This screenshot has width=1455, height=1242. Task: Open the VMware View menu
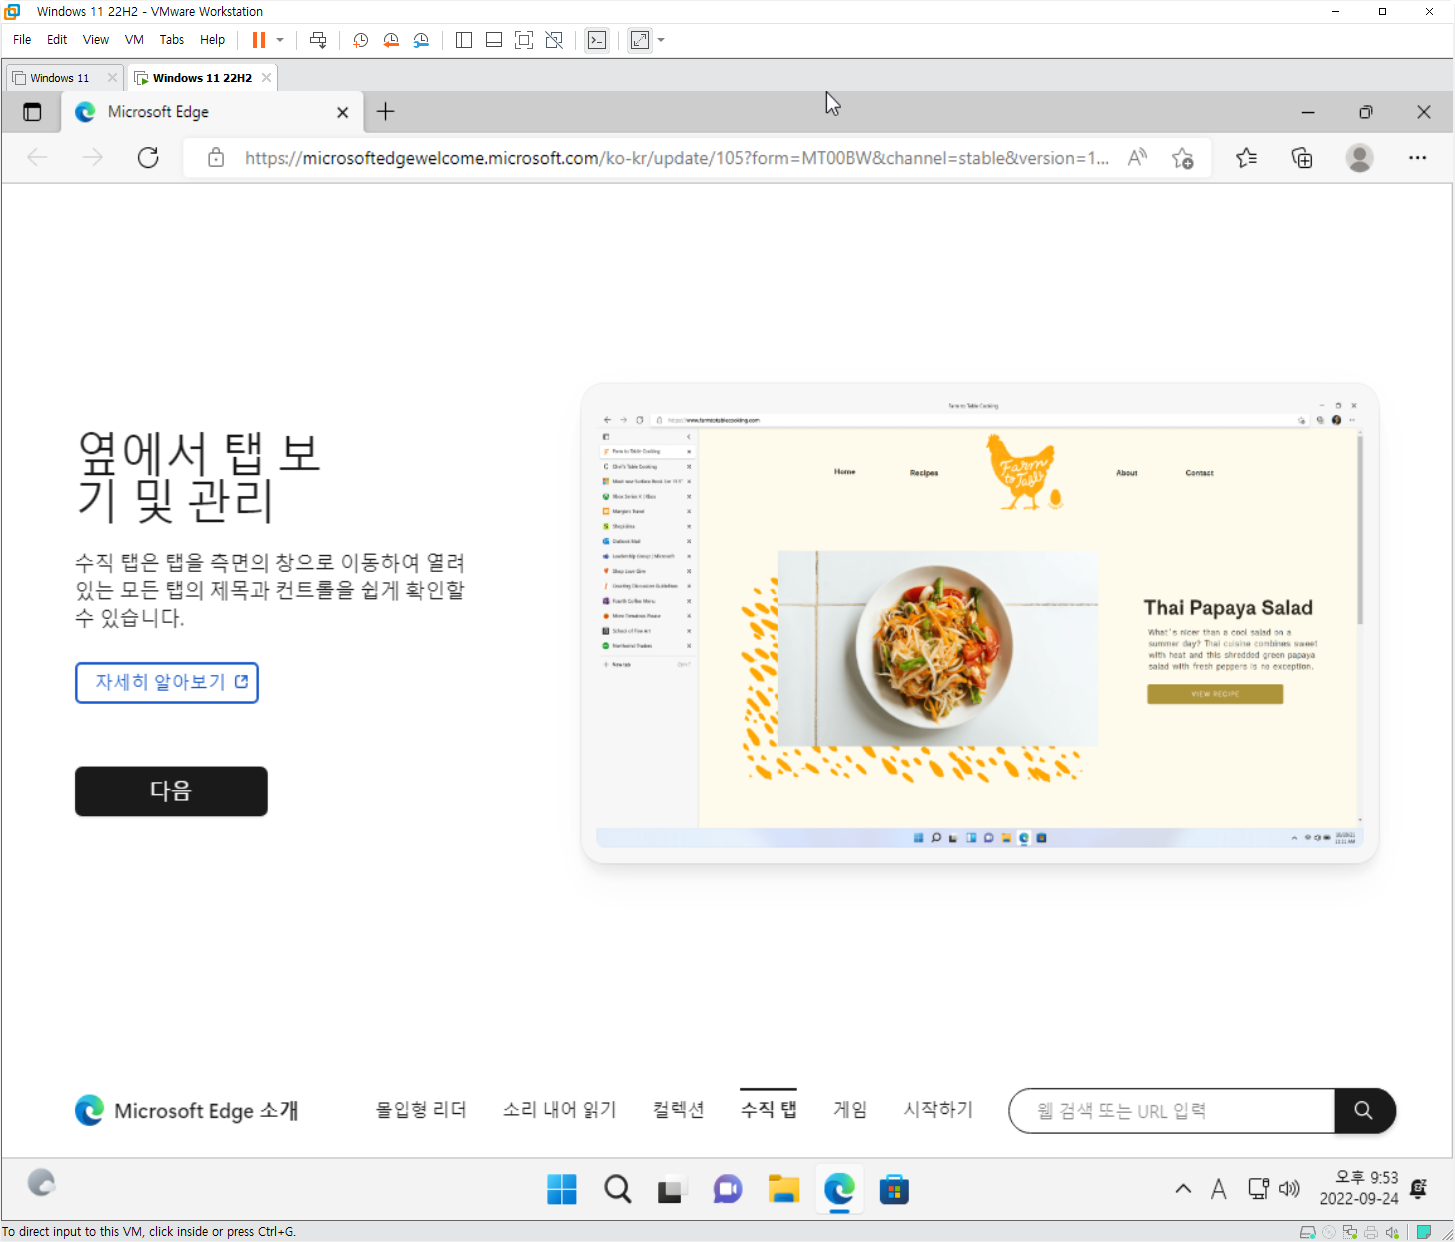pyautogui.click(x=96, y=40)
